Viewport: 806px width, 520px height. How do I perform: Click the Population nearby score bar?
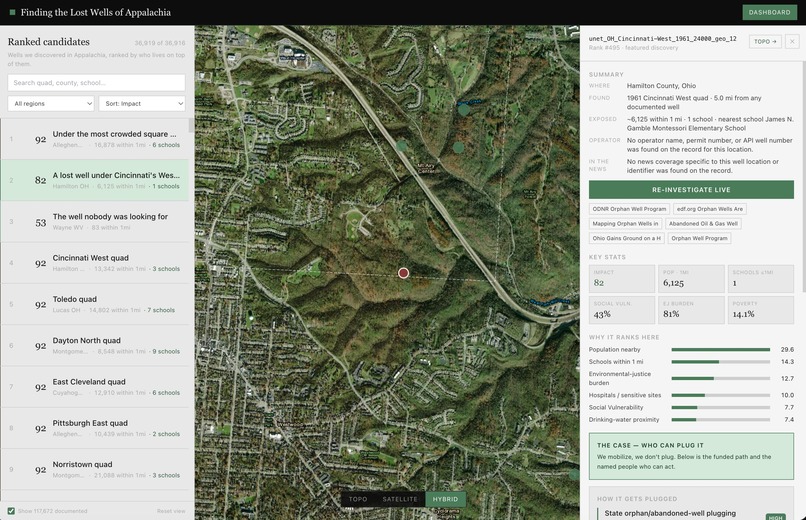click(721, 349)
